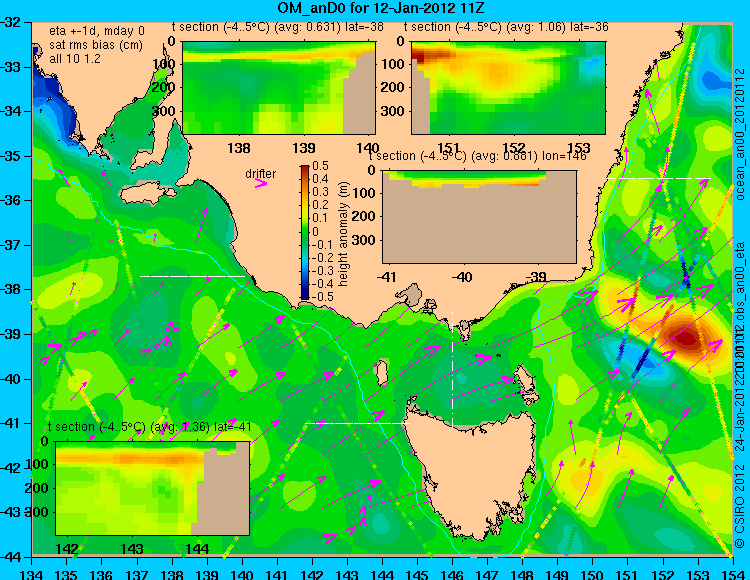Click the 134 longitude label on bottom axis
Viewport: 750px width, 580px height.
coord(31,574)
